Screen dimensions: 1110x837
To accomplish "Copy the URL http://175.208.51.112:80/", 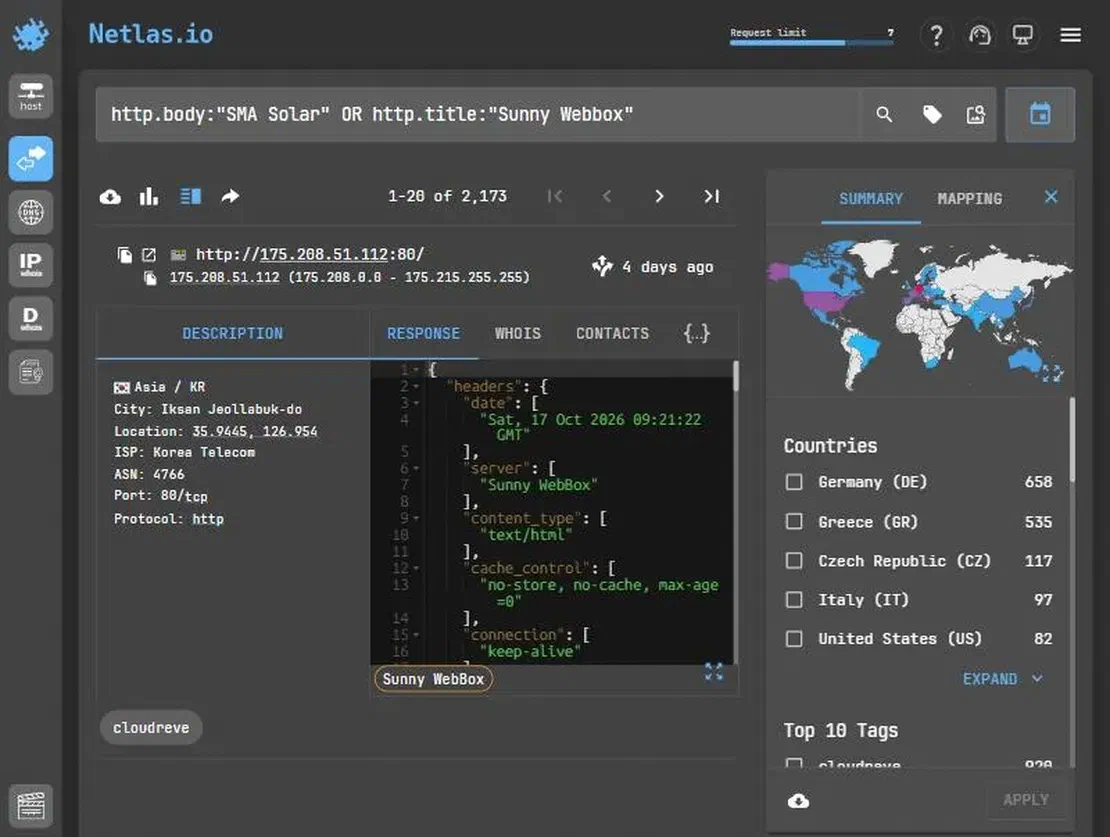I will (125, 255).
